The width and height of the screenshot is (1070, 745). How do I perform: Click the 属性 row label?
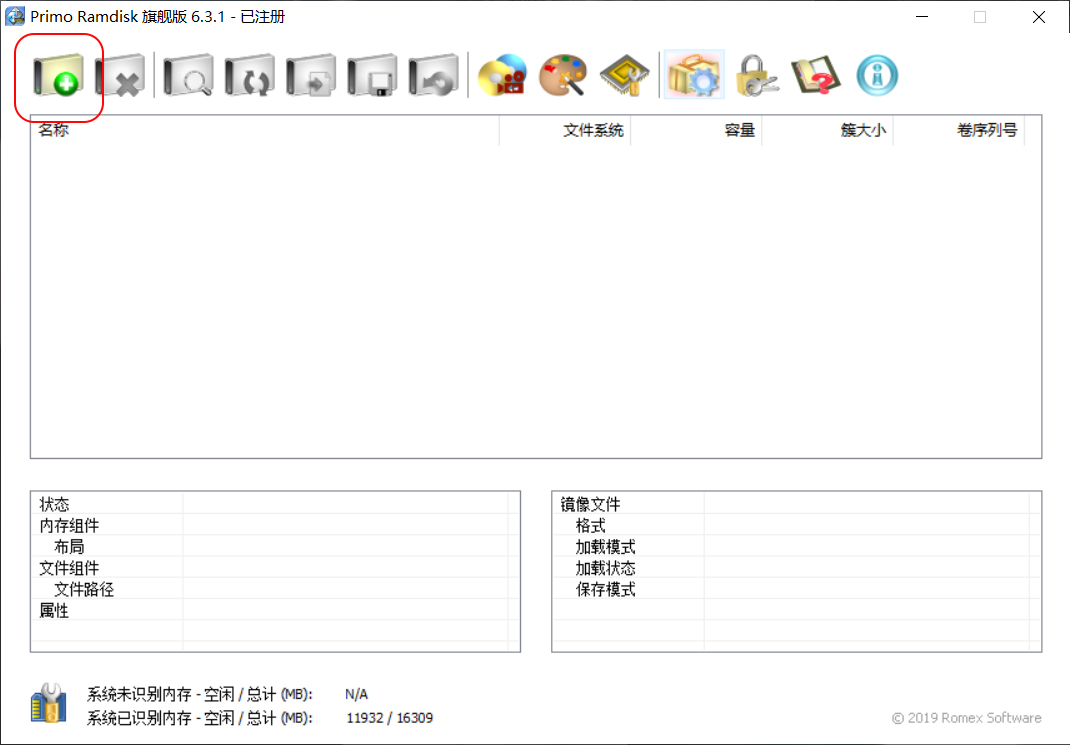55,610
